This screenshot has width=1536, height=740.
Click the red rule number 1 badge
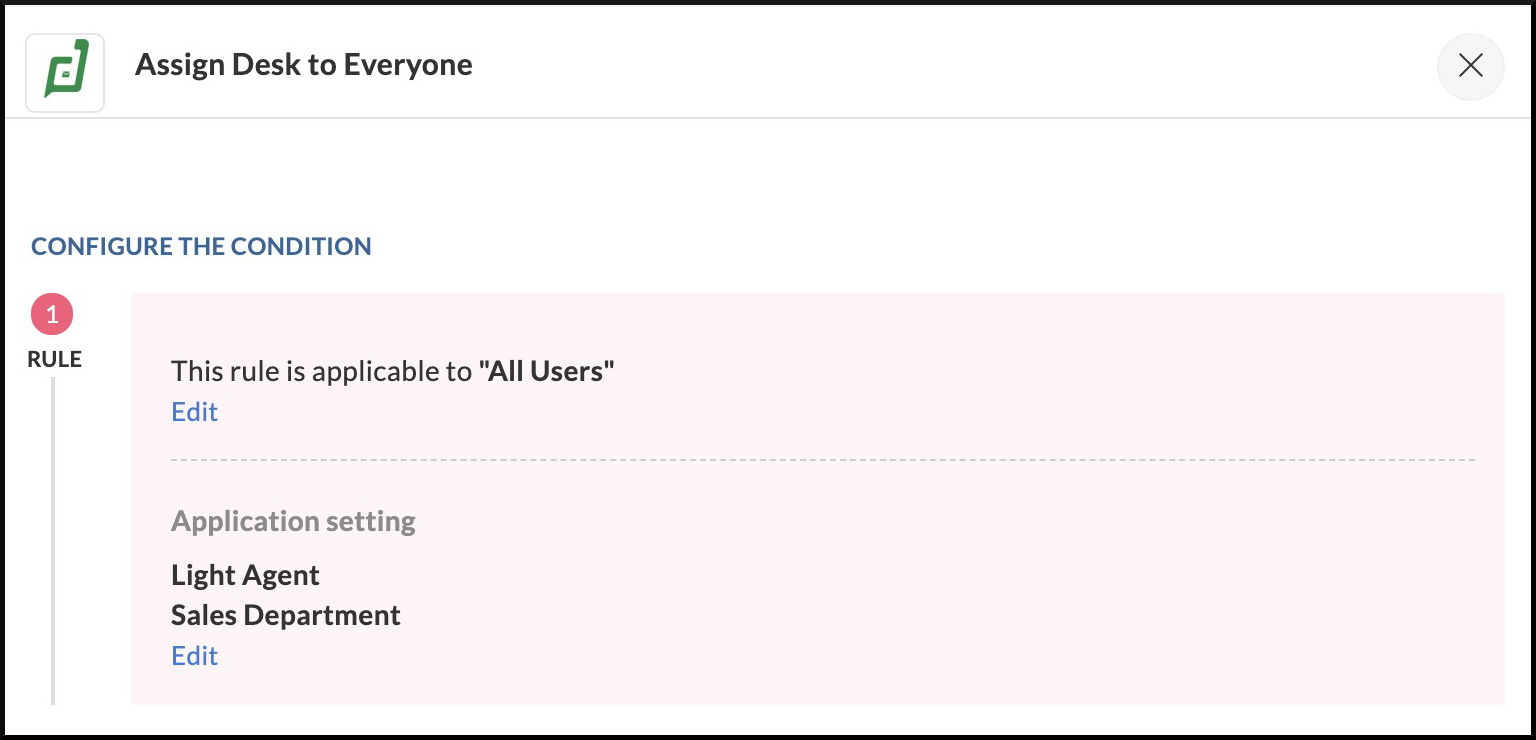pyautogui.click(x=52, y=315)
